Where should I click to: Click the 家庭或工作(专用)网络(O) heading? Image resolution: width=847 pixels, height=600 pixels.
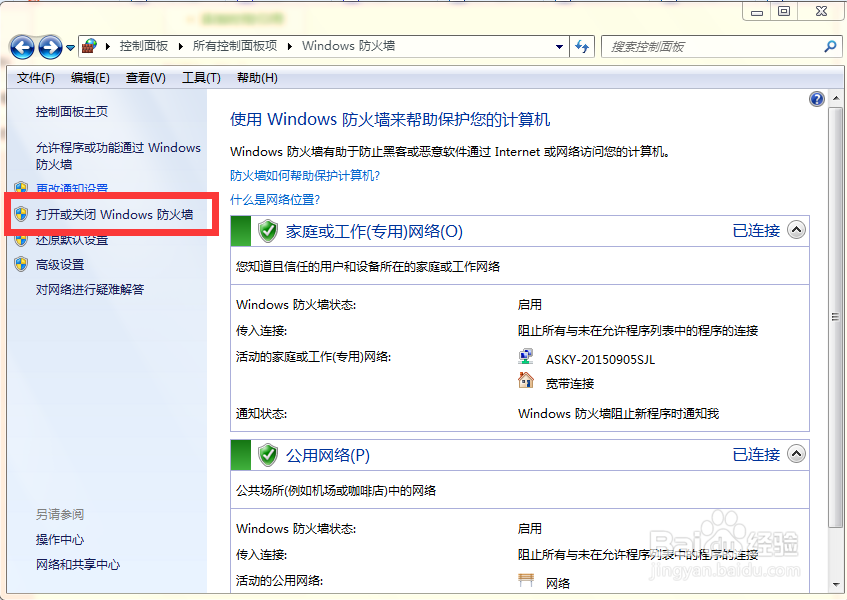coord(374,231)
